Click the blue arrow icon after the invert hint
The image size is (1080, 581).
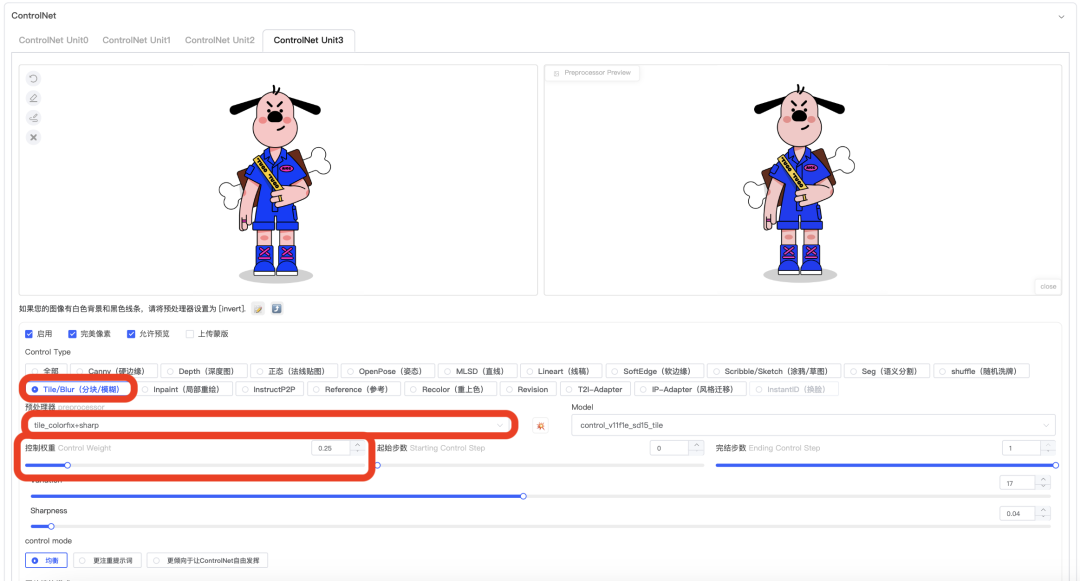pyautogui.click(x=276, y=308)
